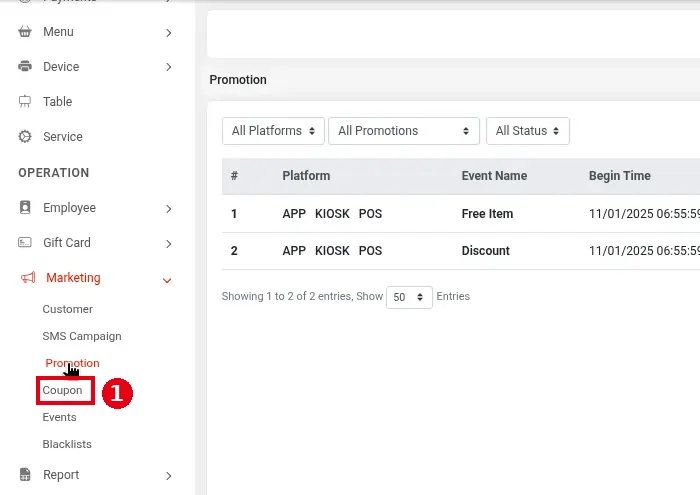700x495 pixels.
Task: Click the Marketing megaphone icon
Action: coord(28,278)
